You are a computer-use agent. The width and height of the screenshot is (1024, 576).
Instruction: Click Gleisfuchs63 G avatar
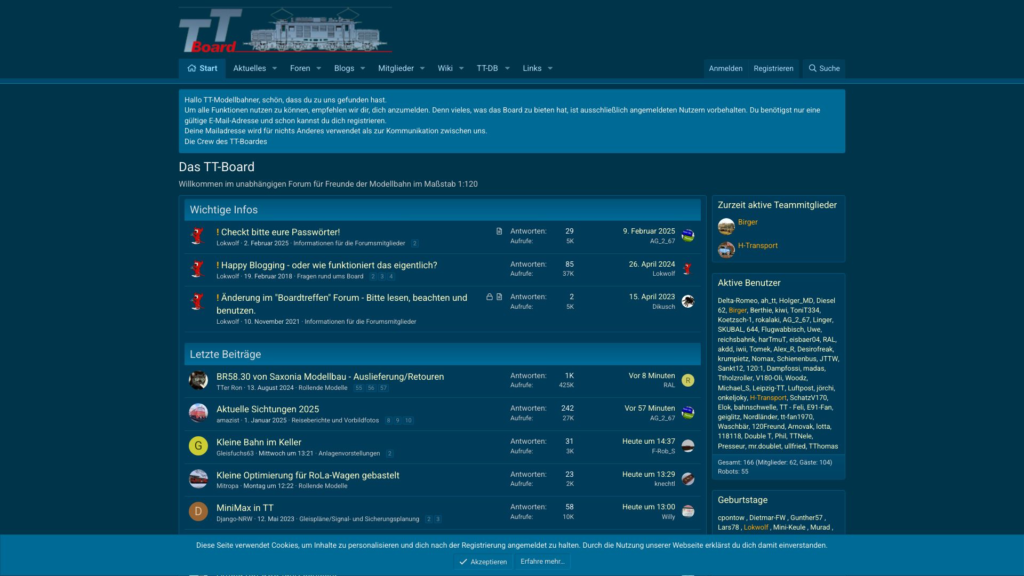198,446
